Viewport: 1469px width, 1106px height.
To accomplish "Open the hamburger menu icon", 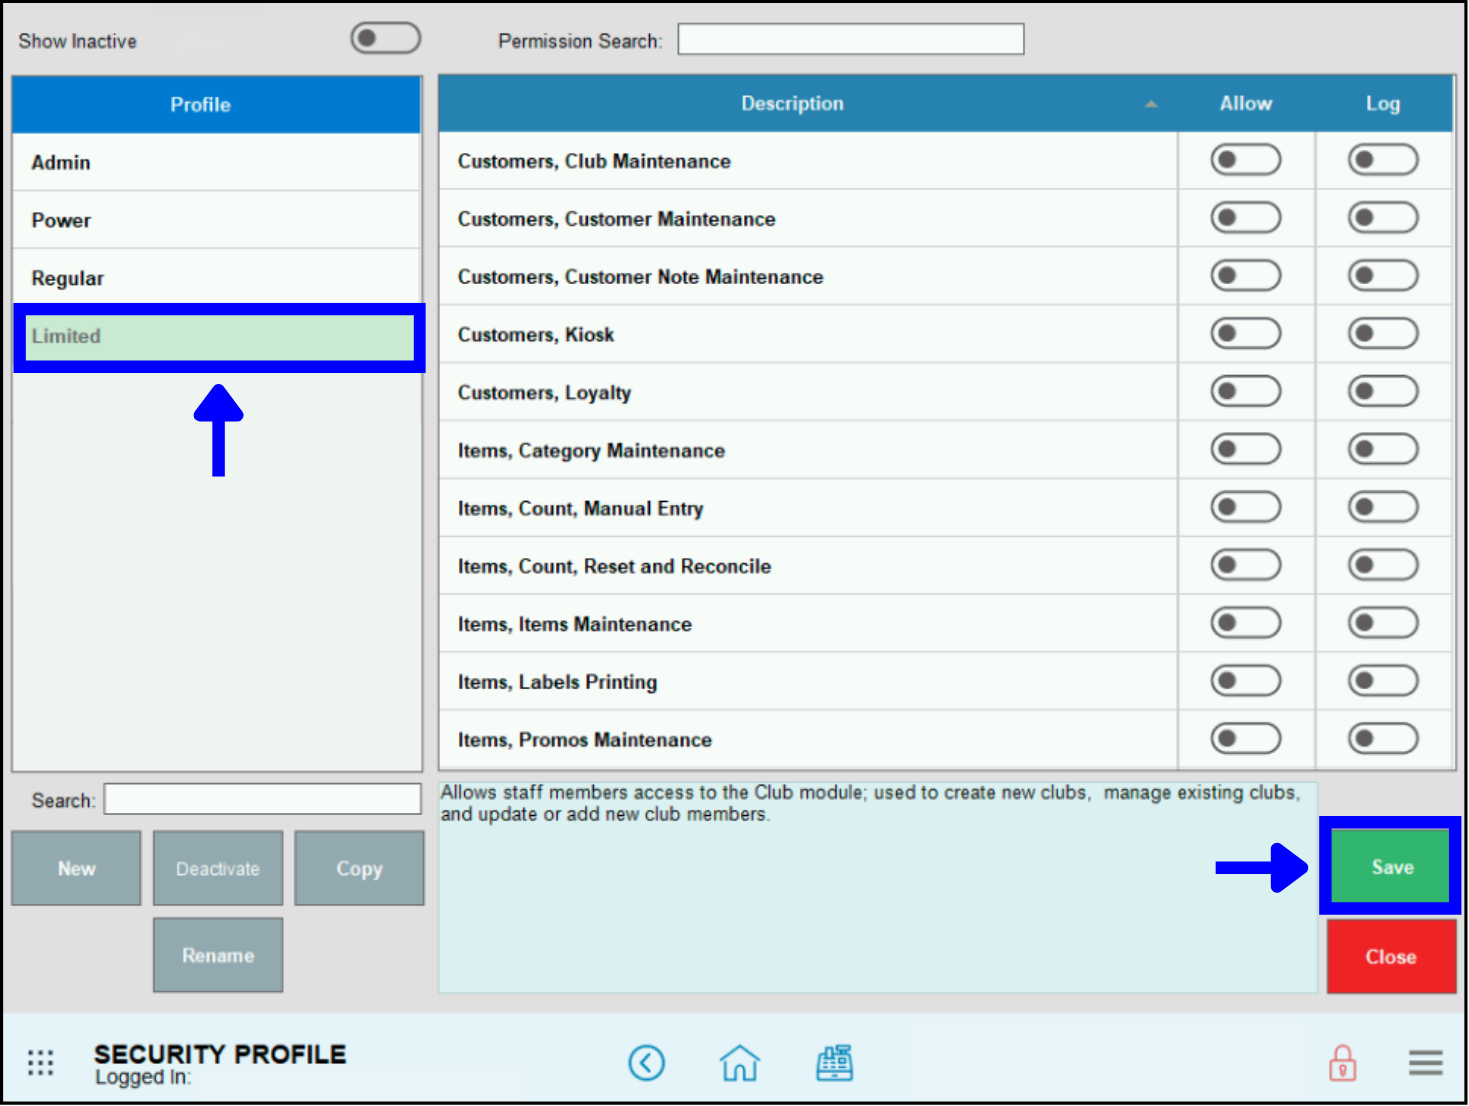I will tap(1425, 1062).
